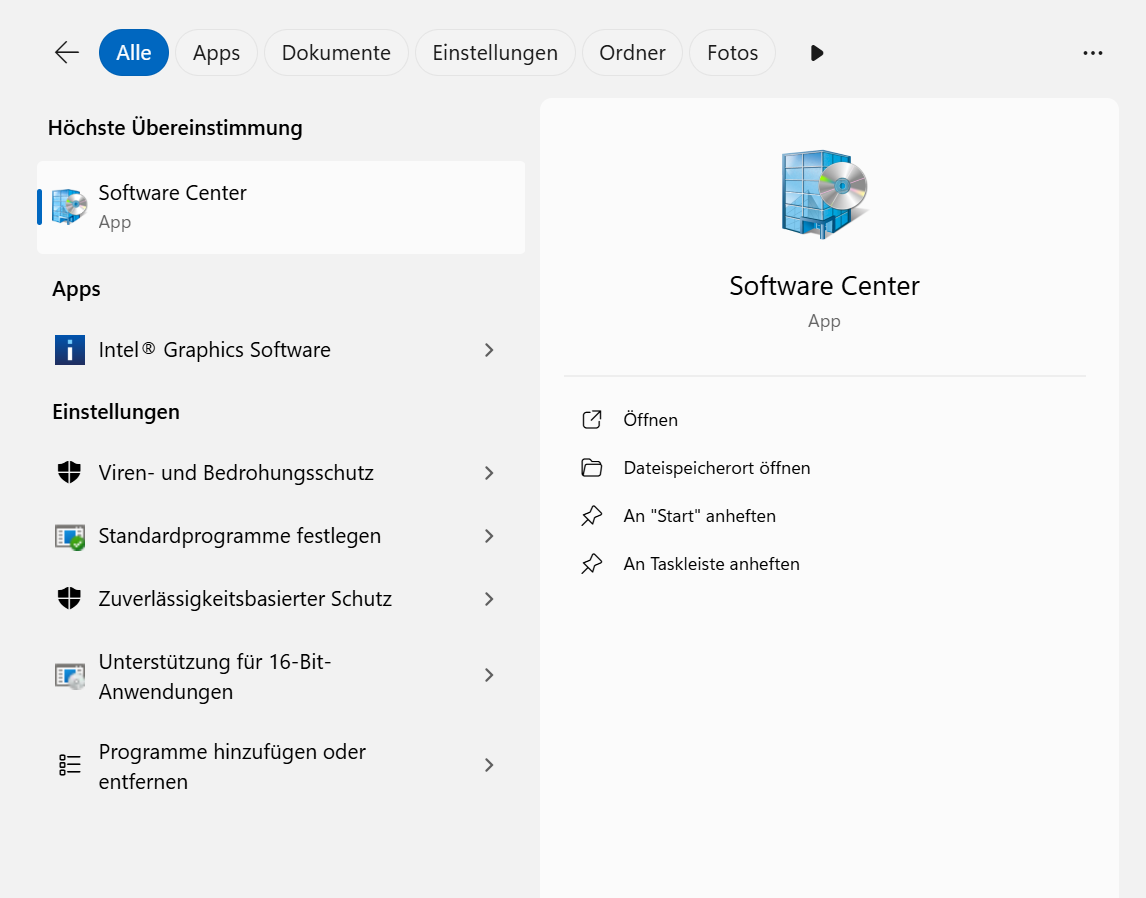Click the Standardprogramme festlegen icon
The height and width of the screenshot is (898, 1146).
69,536
